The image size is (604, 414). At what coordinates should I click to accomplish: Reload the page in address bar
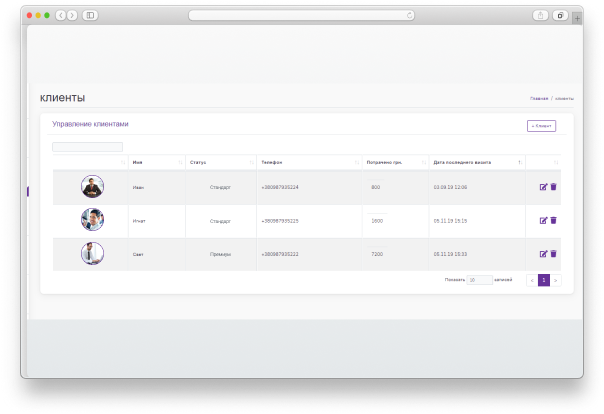tap(409, 15)
